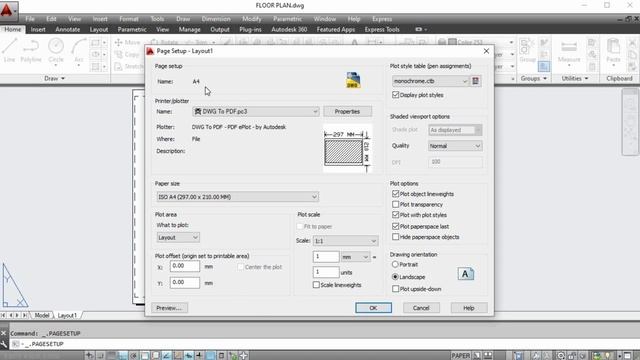
Task: Click the Properties button for the plotter
Action: click(x=347, y=111)
